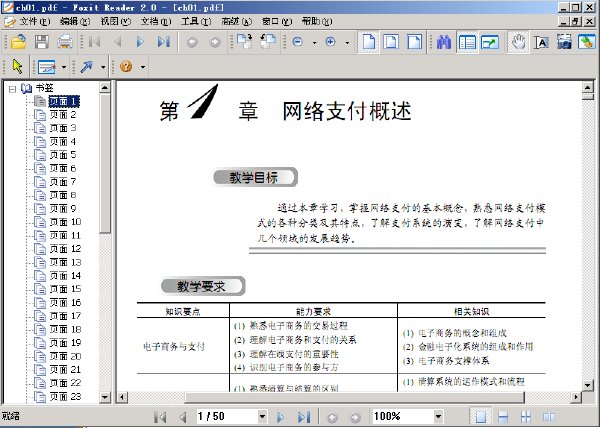The image size is (600, 428).
Task: Click the orange help icon
Action: tap(126, 67)
